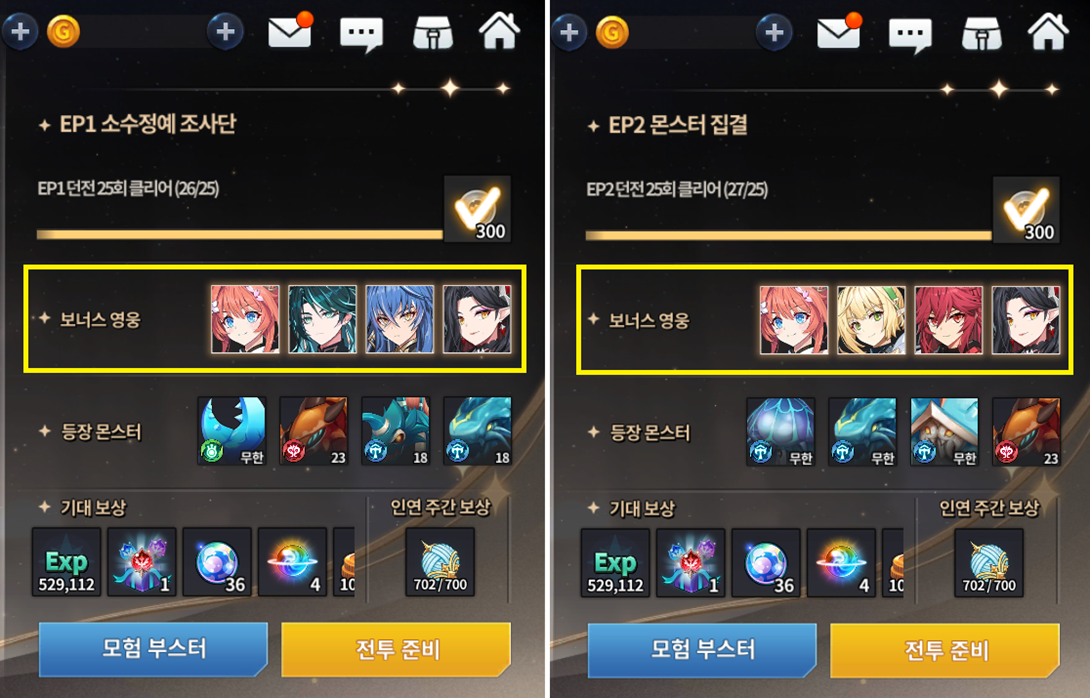Click the rainbow planet orb reward in EP1
1090x698 pixels.
point(293,562)
